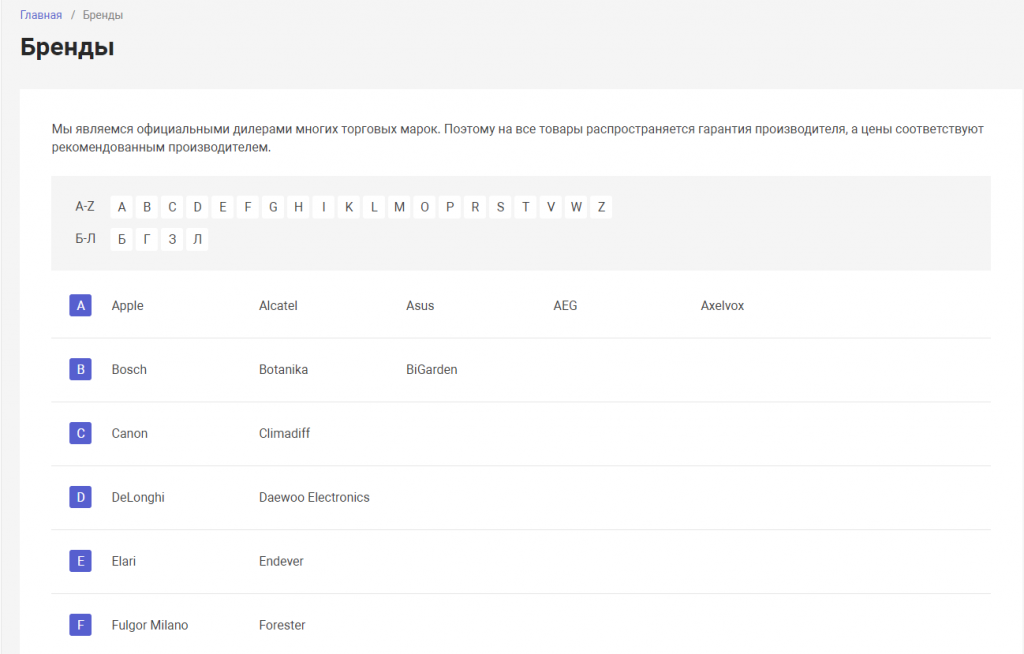Screen dimensions: 1024x654
Task: View the Fulgor Milano brand
Action: (150, 625)
